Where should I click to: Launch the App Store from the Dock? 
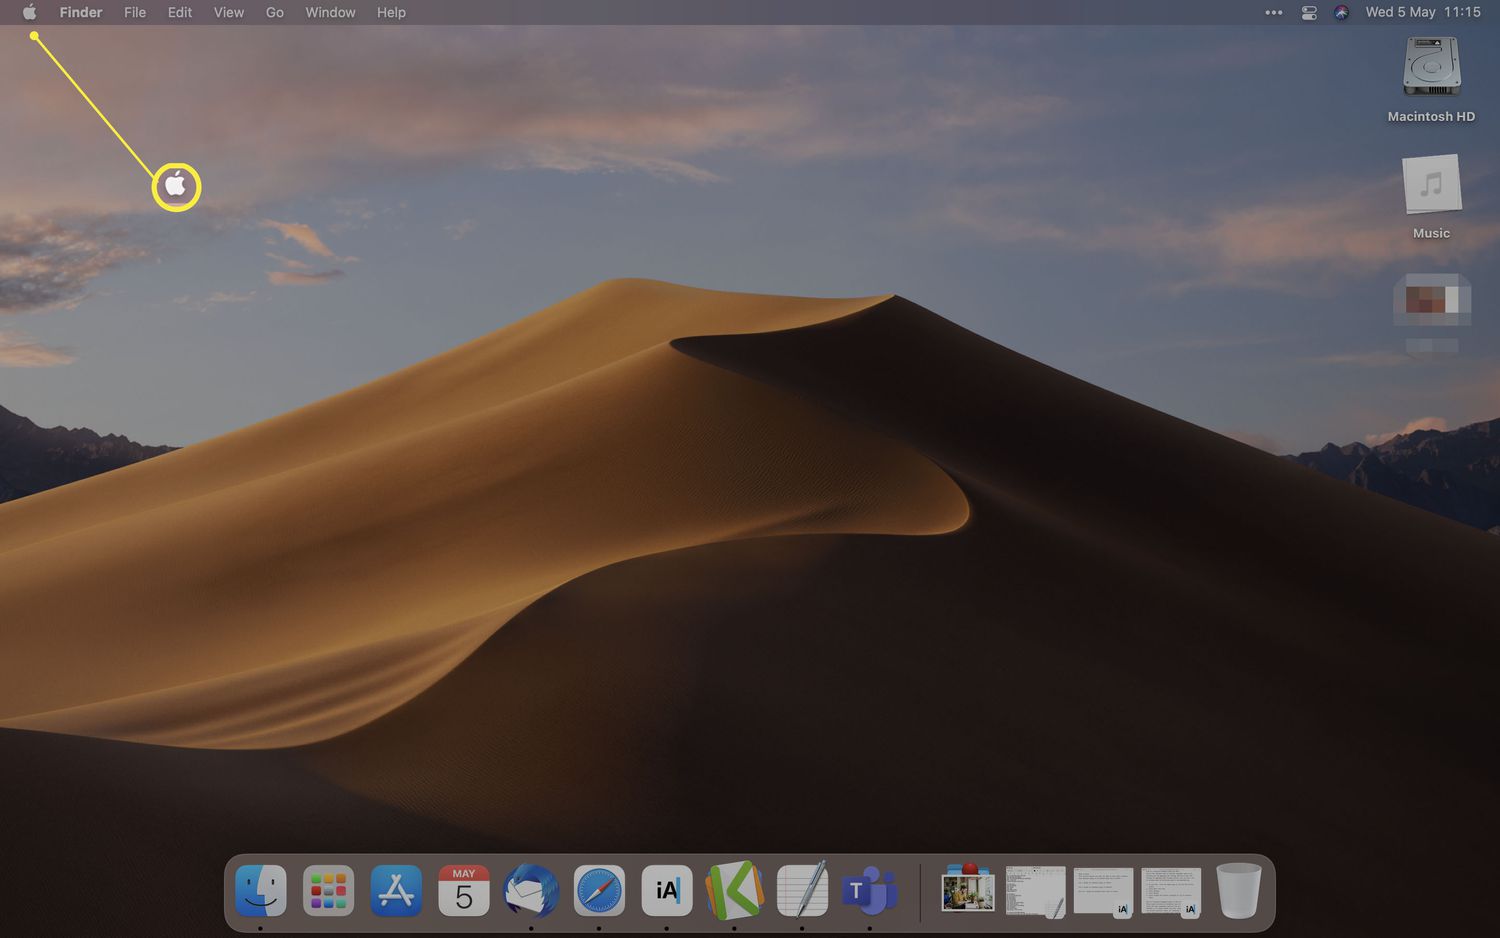pyautogui.click(x=396, y=890)
